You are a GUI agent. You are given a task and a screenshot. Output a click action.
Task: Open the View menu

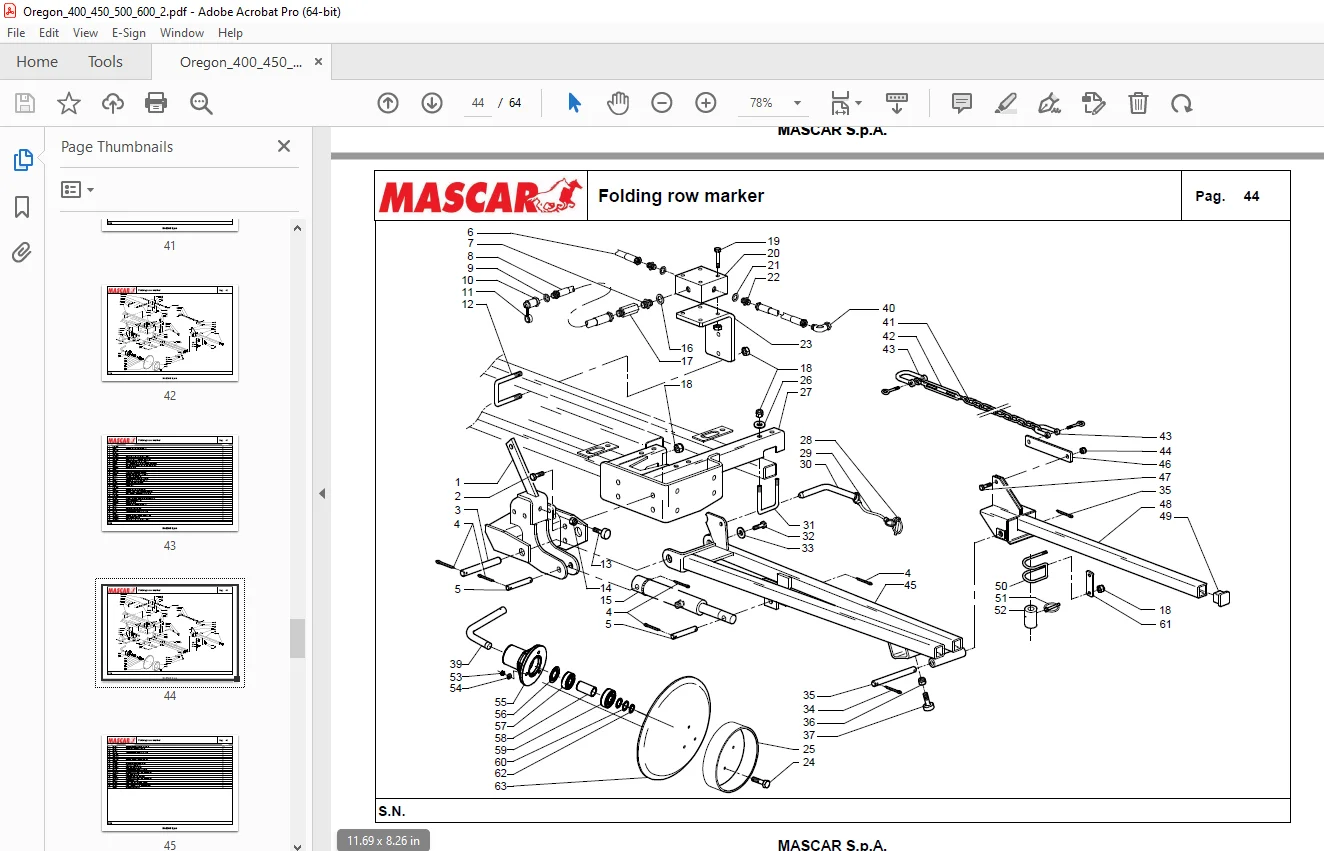click(86, 33)
